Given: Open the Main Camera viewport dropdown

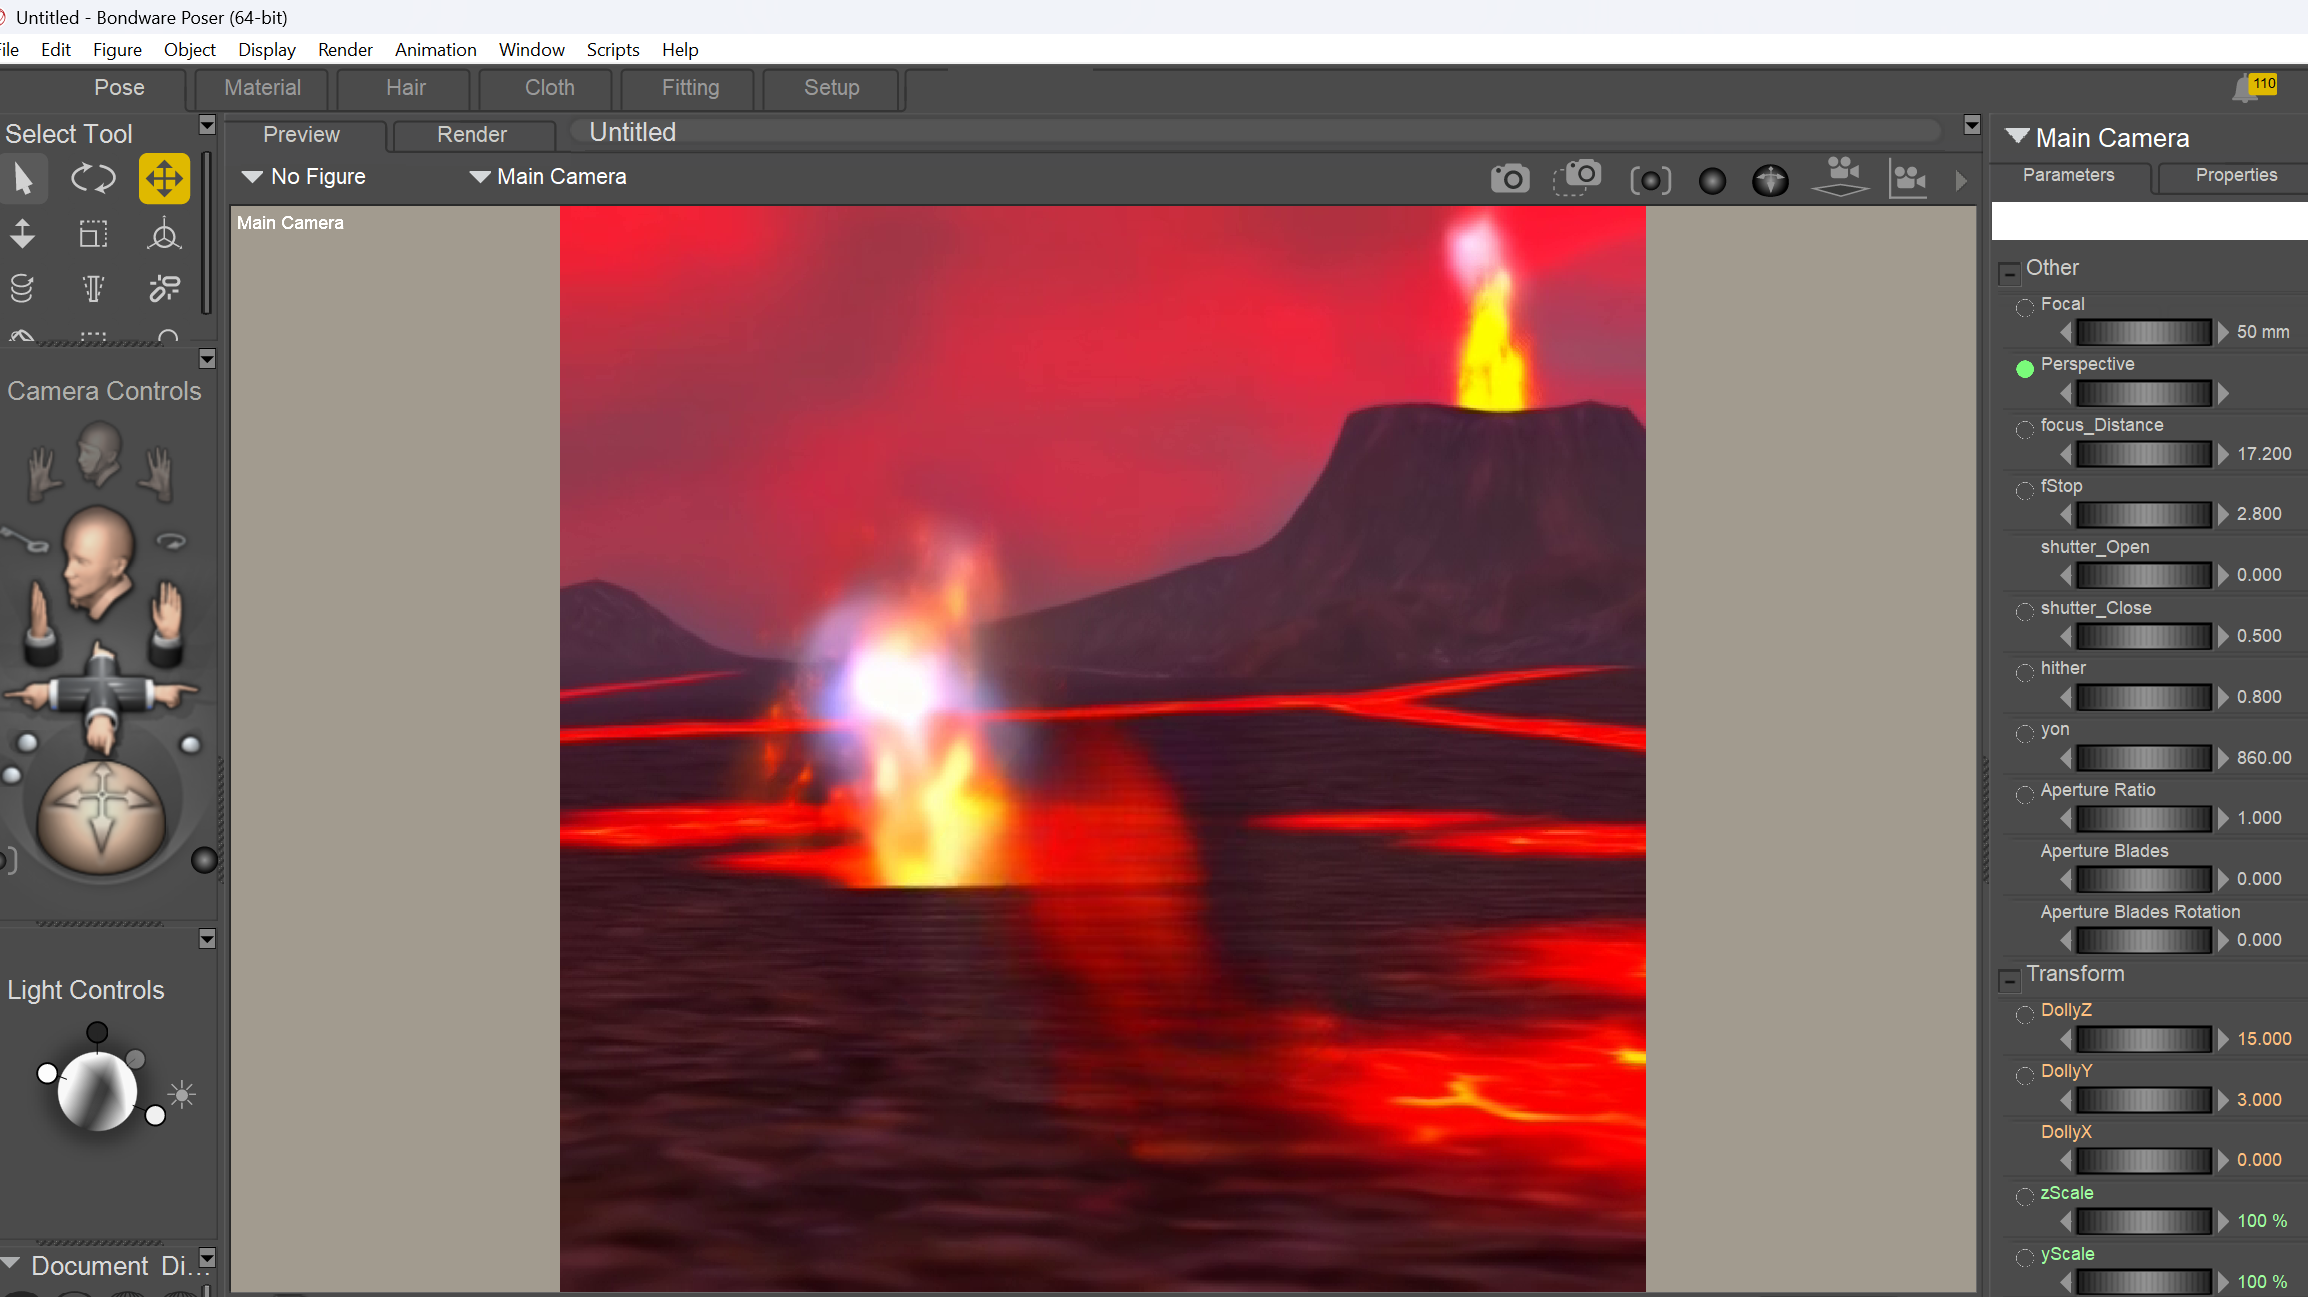Looking at the screenshot, I should pos(548,177).
